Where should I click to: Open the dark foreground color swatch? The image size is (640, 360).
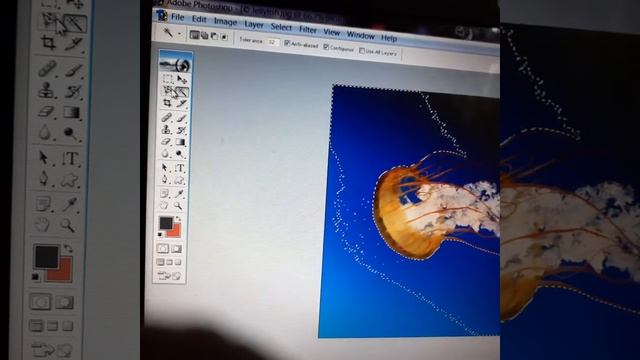click(165, 222)
